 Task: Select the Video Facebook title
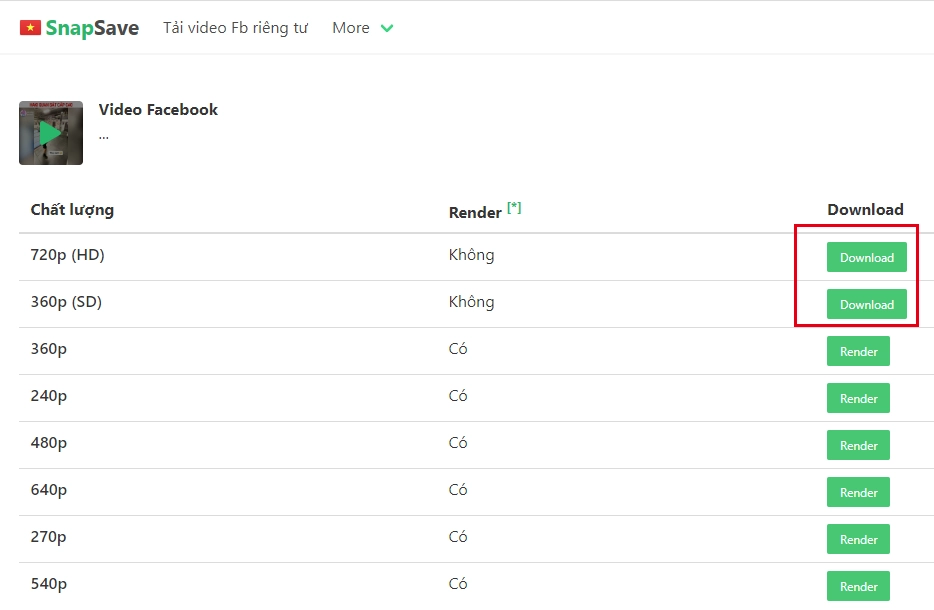pos(157,109)
